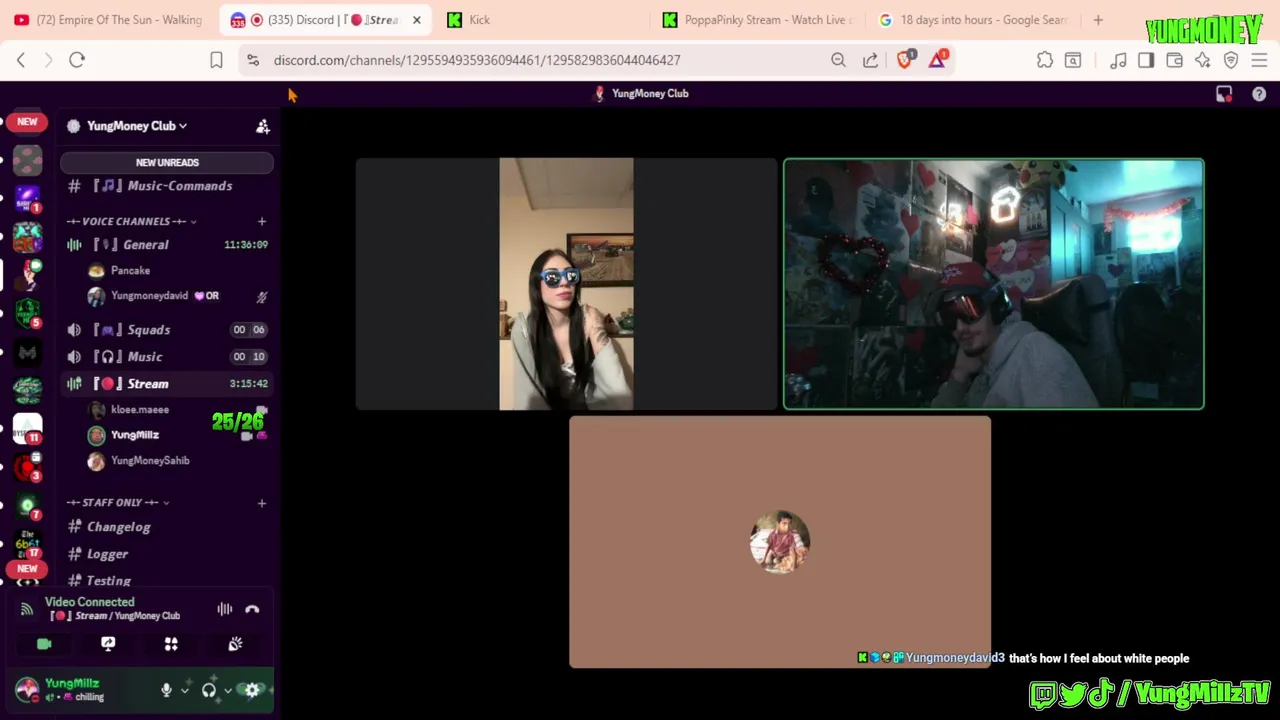Toggle camera in voice panel
The width and height of the screenshot is (1280, 720).
[44, 644]
